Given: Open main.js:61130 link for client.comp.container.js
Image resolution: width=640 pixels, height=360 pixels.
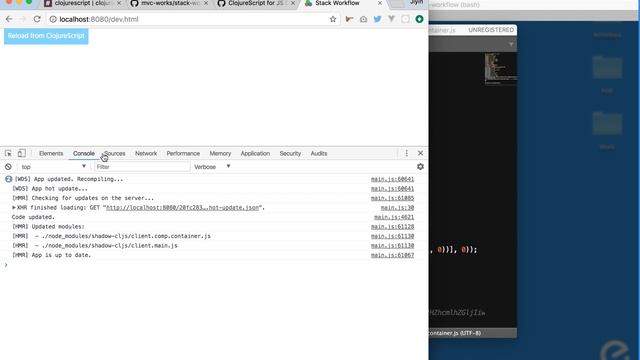Looking at the screenshot, I should pos(392,236).
